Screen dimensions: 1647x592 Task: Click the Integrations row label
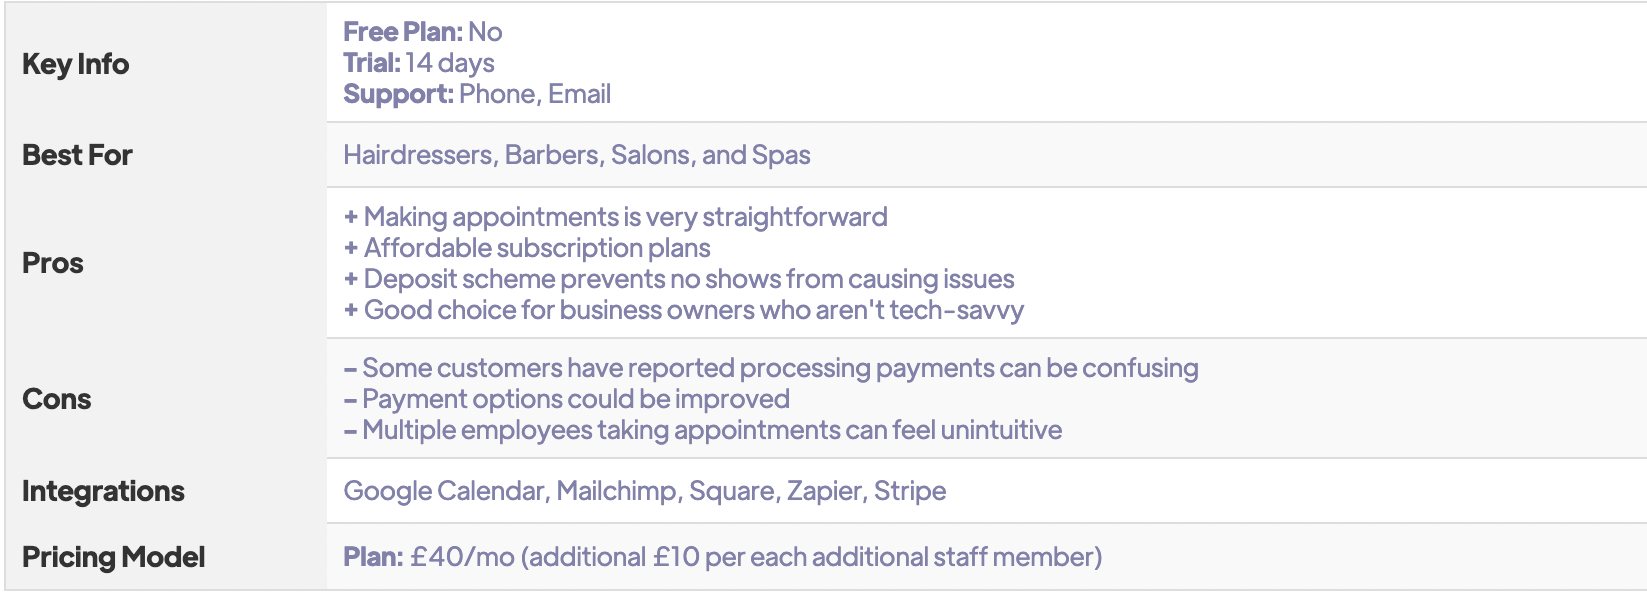click(103, 491)
